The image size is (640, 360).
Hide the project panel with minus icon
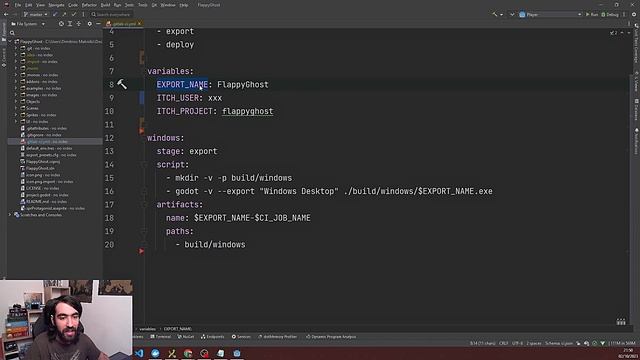click(98, 24)
